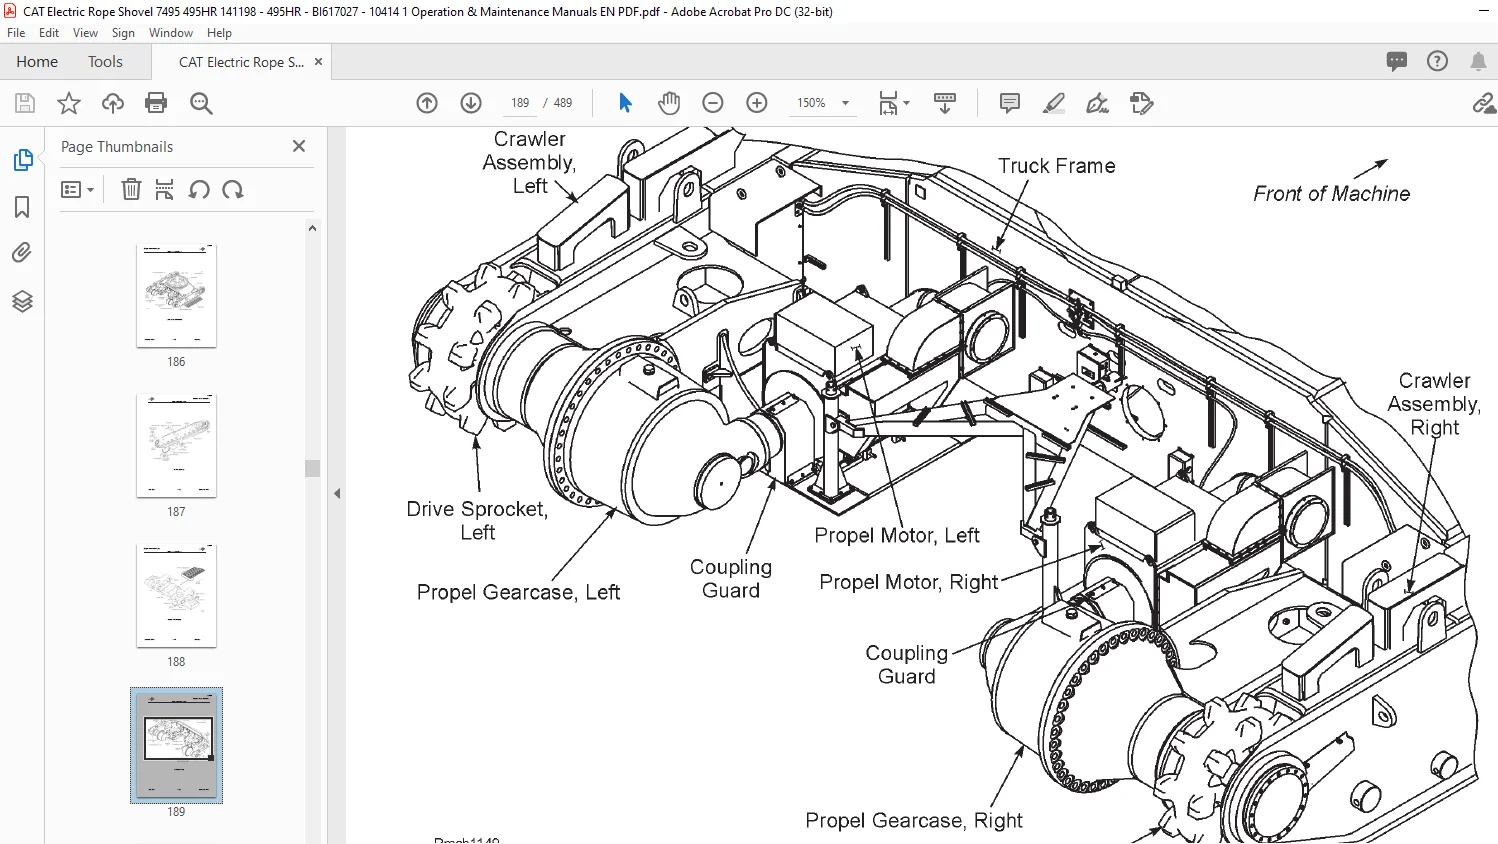Click the Propel Gearcase, Right label
The width and height of the screenshot is (1498, 844).
coord(914,820)
